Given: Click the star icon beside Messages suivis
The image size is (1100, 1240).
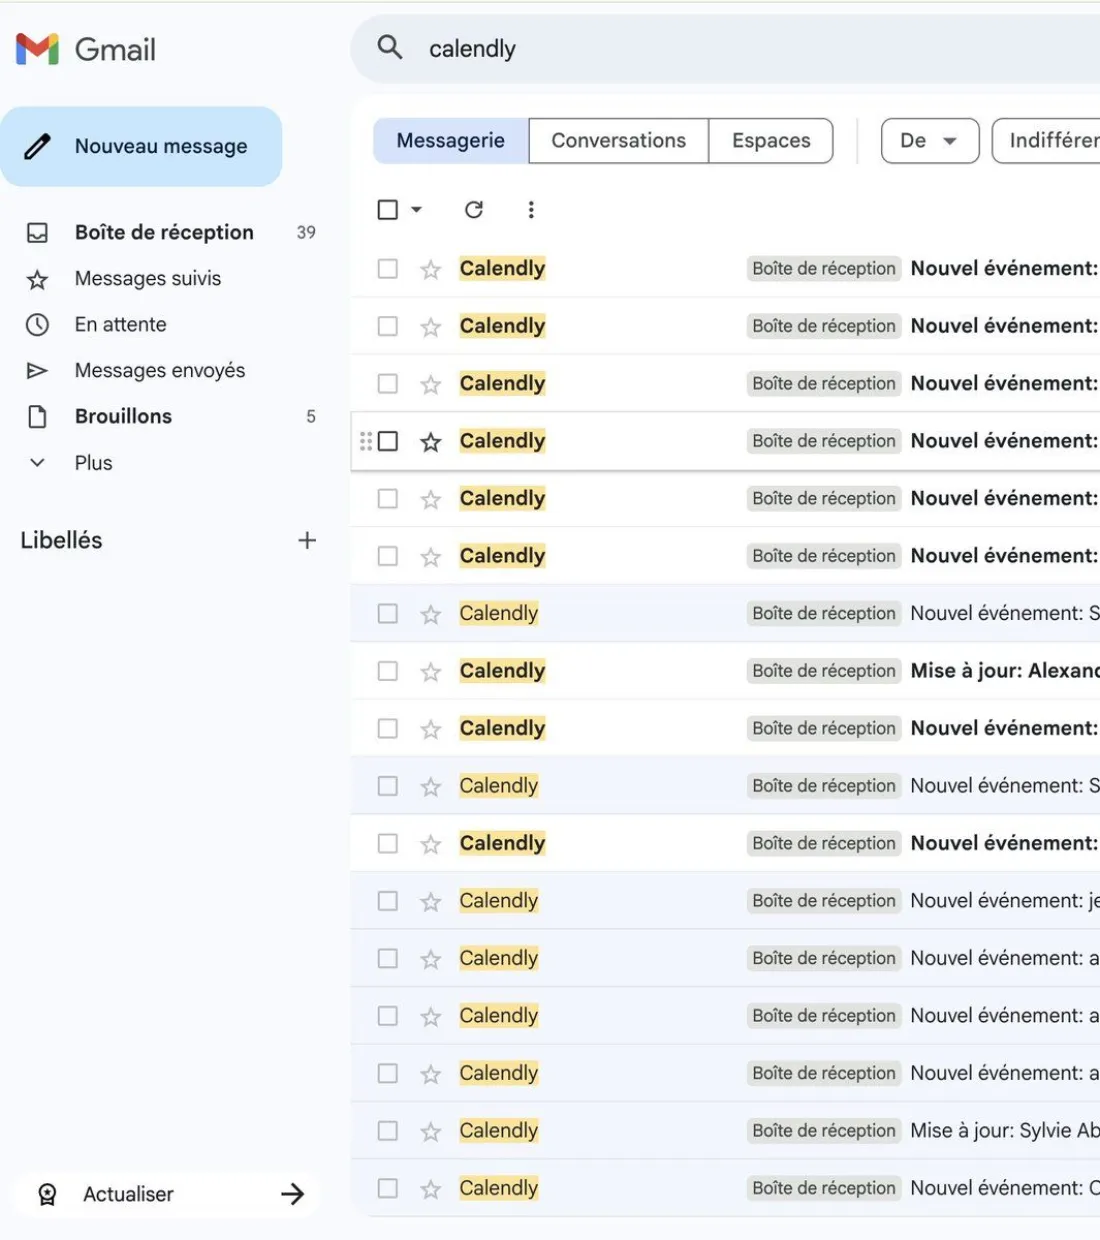Looking at the screenshot, I should [37, 279].
